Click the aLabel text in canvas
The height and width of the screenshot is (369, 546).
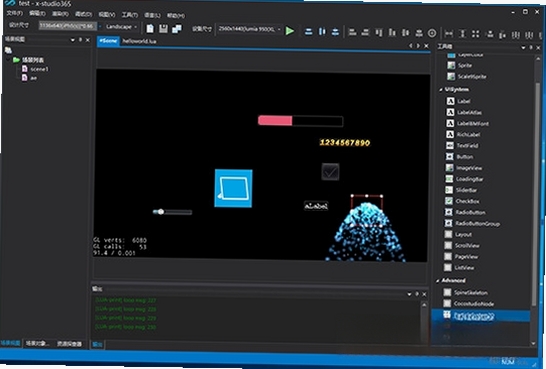pos(316,206)
